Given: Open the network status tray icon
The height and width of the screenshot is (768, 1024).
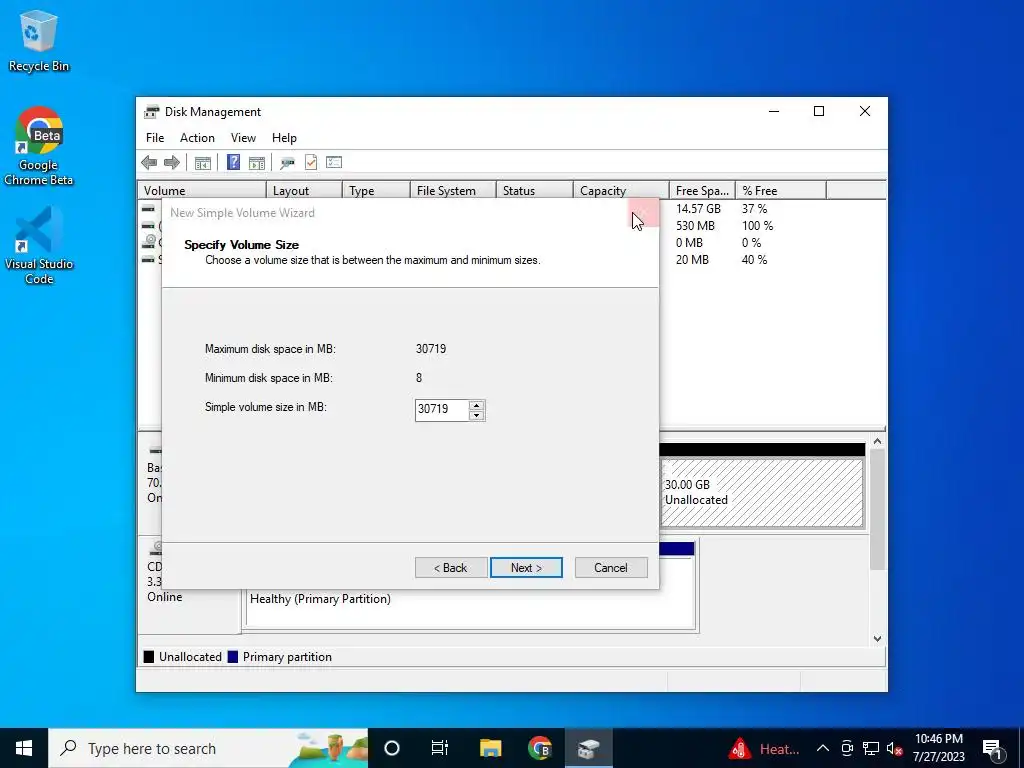Looking at the screenshot, I should point(871,748).
